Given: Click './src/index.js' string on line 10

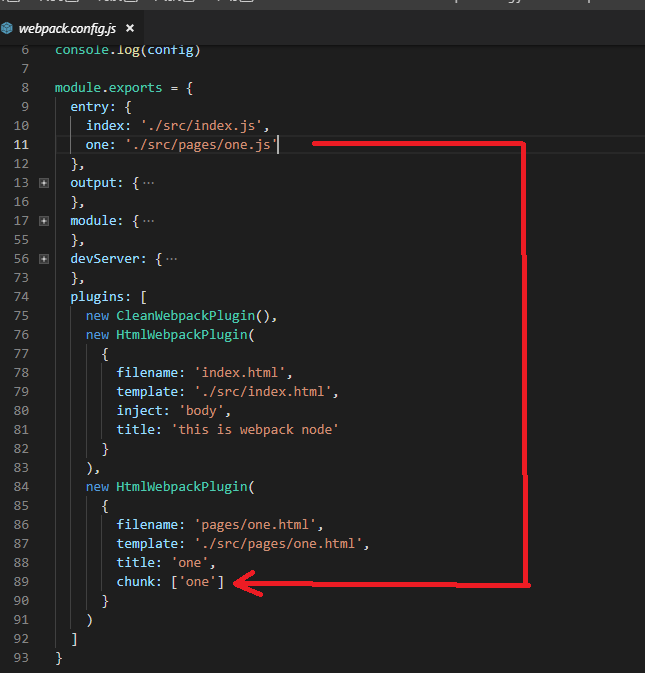Looking at the screenshot, I should (201, 126).
